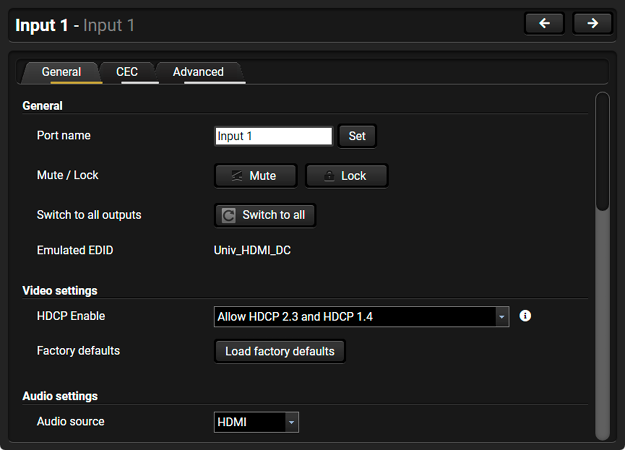This screenshot has width=625, height=450.
Task: Focus the Port name text field
Action: pos(273,136)
